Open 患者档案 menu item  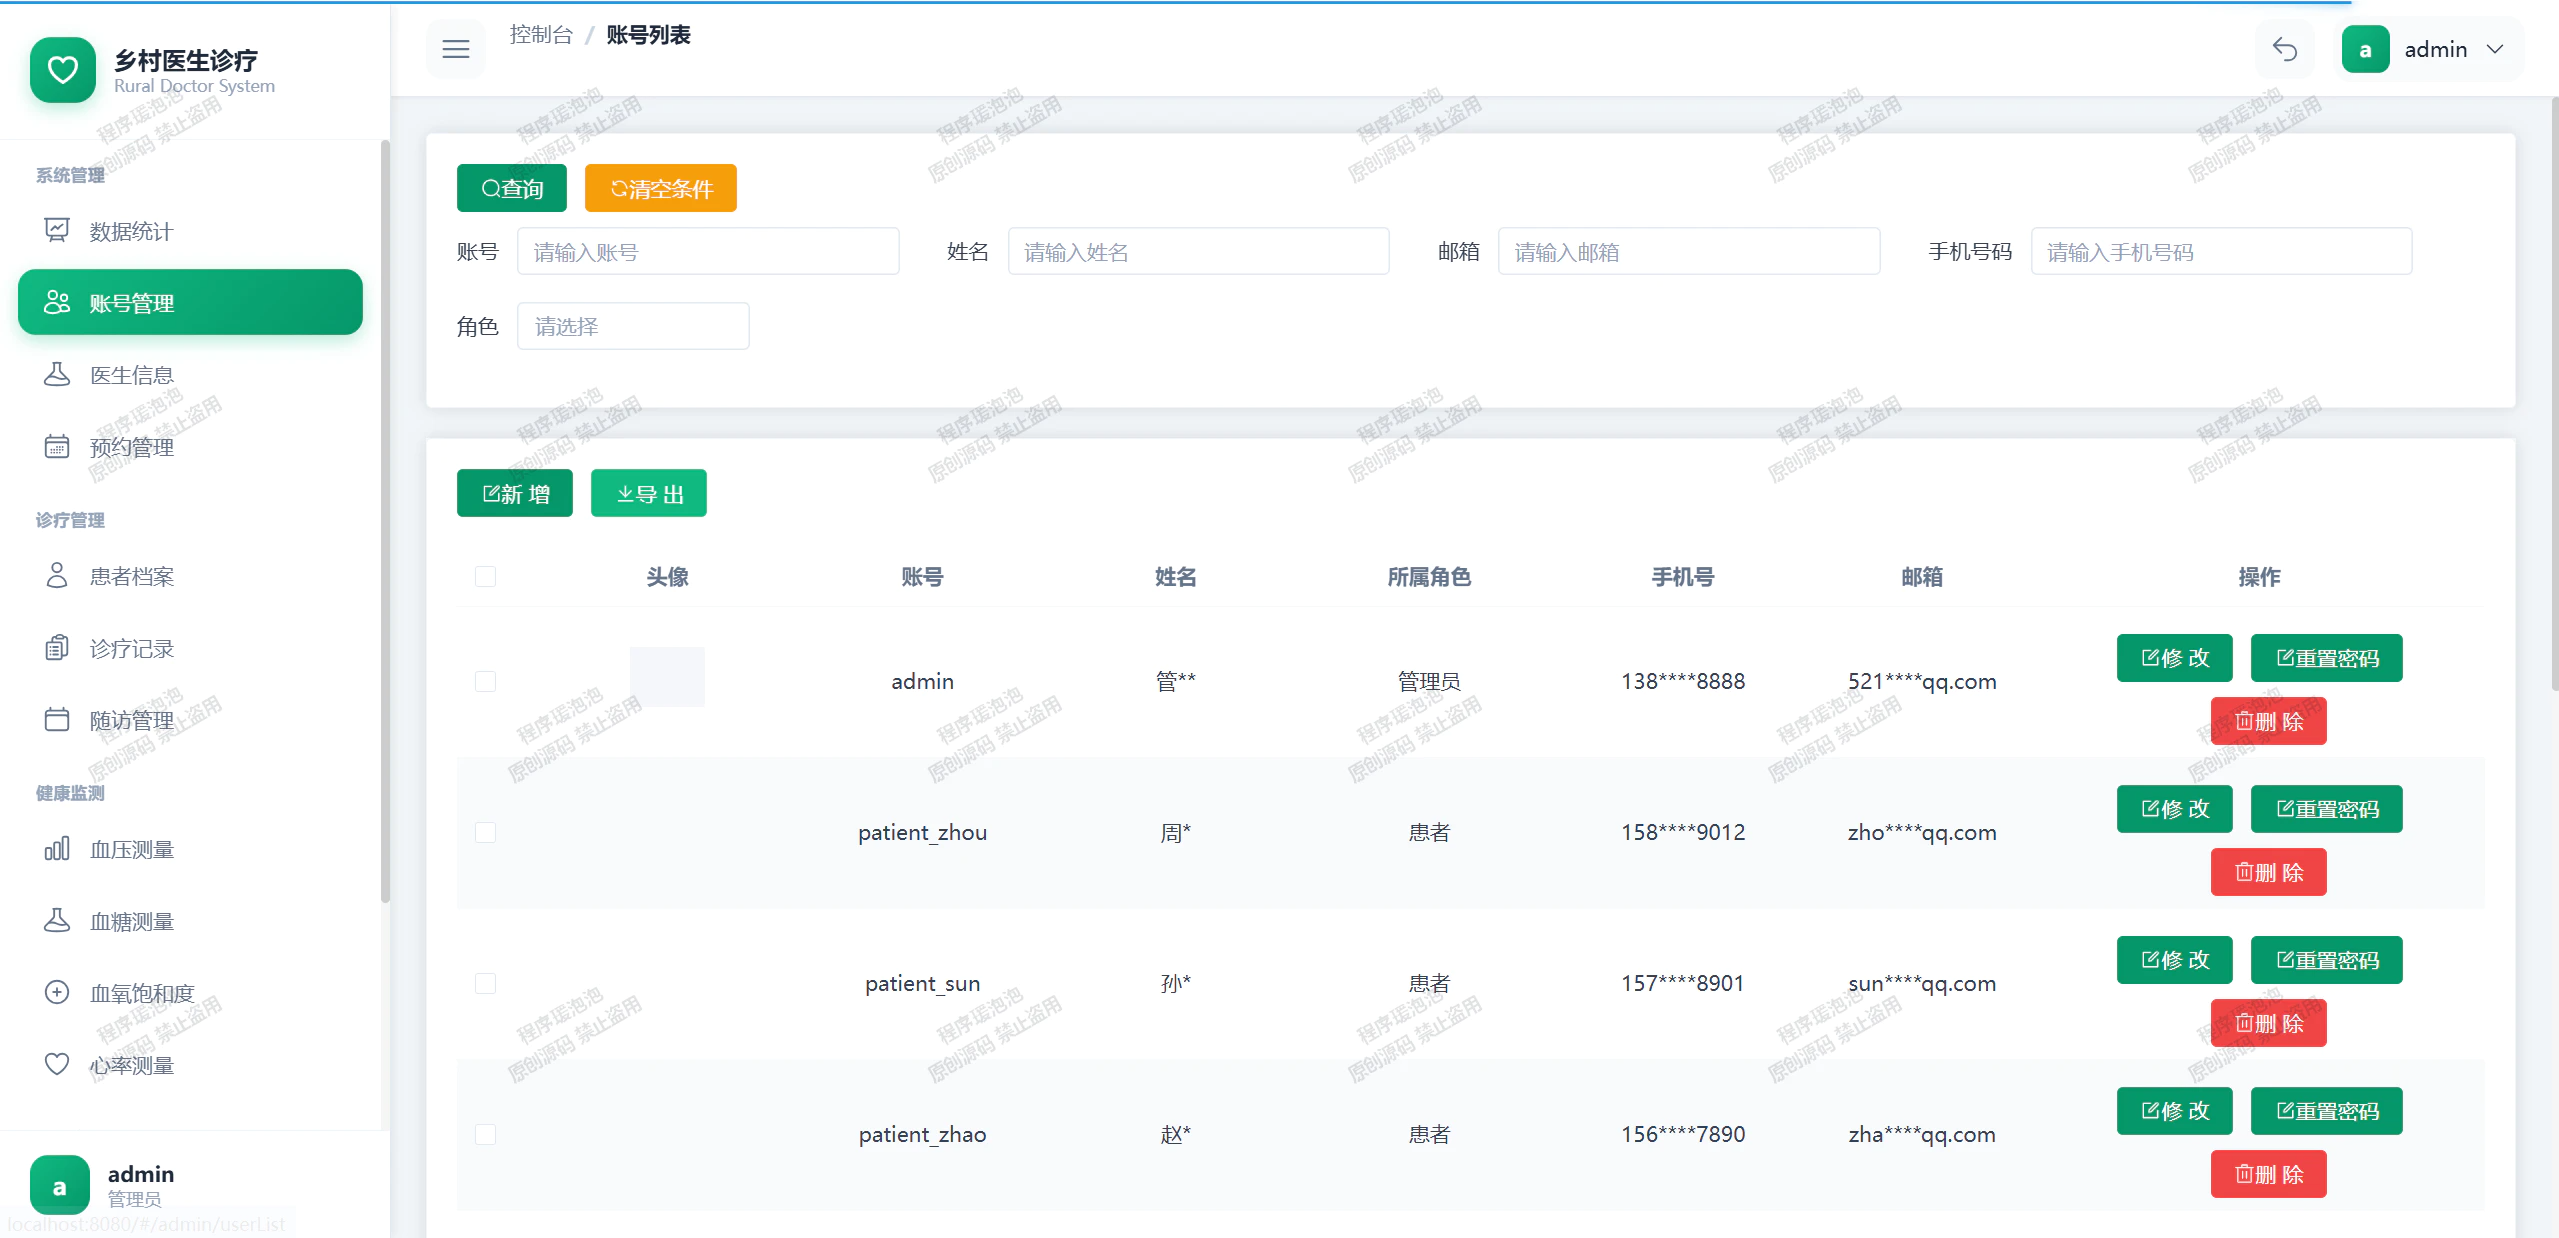(x=190, y=576)
